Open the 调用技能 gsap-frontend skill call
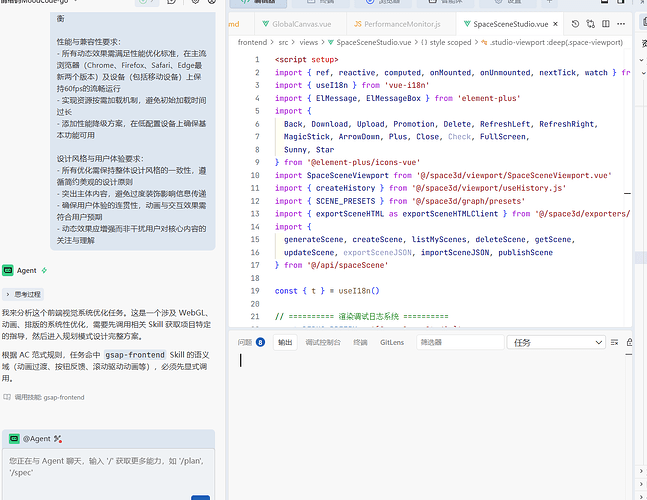This screenshot has width=647, height=500. pyautogui.click(x=44, y=397)
